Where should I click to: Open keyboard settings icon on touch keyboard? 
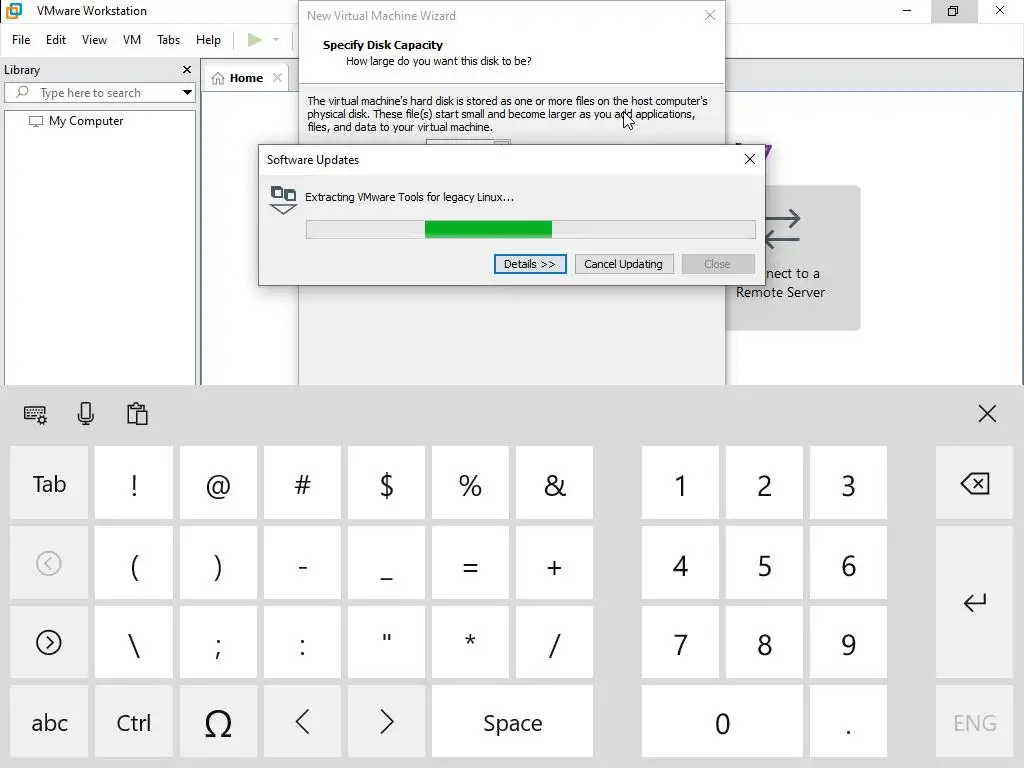tap(35, 414)
